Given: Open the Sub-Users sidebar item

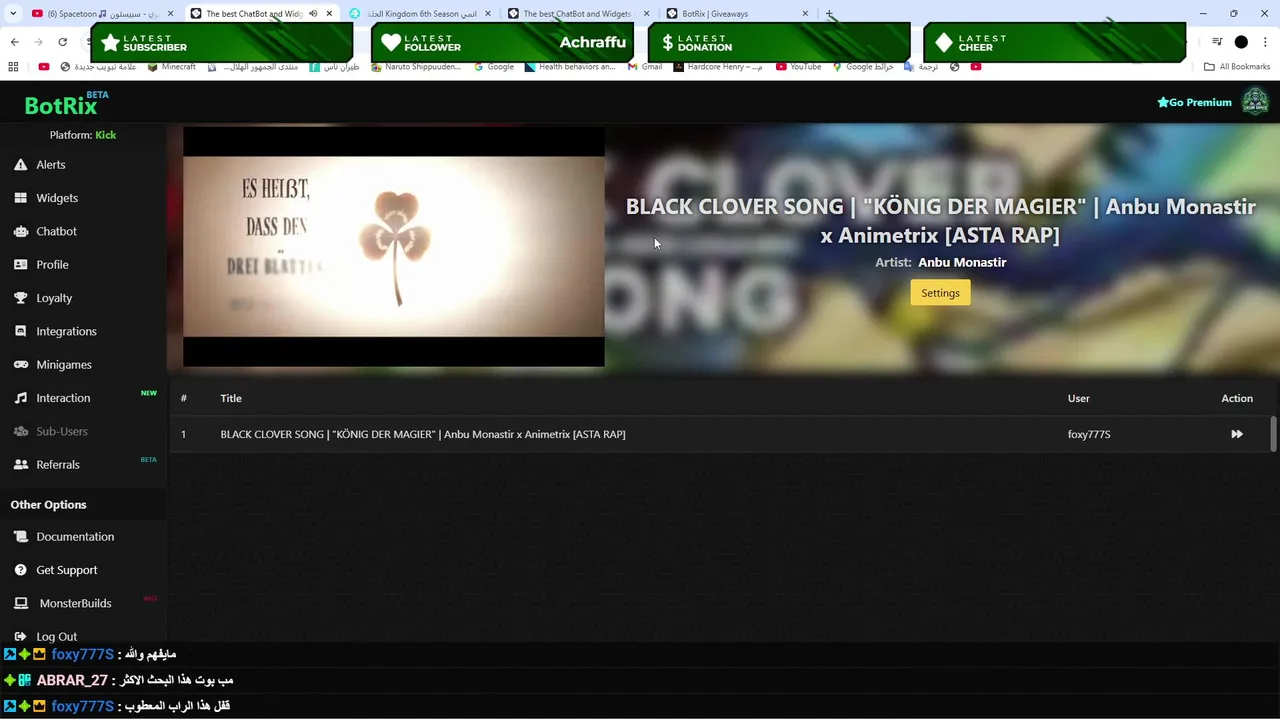Looking at the screenshot, I should click(x=62, y=431).
